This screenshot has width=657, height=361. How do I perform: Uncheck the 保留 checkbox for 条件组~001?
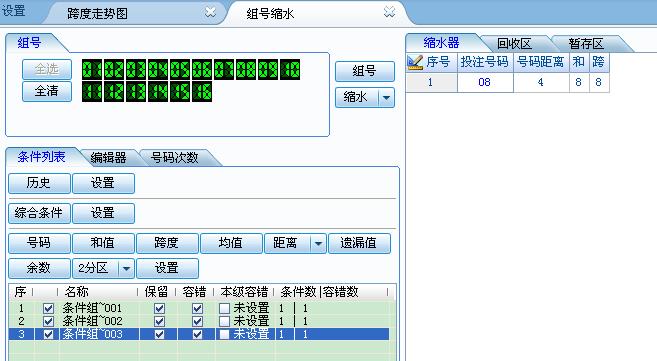coord(159,309)
